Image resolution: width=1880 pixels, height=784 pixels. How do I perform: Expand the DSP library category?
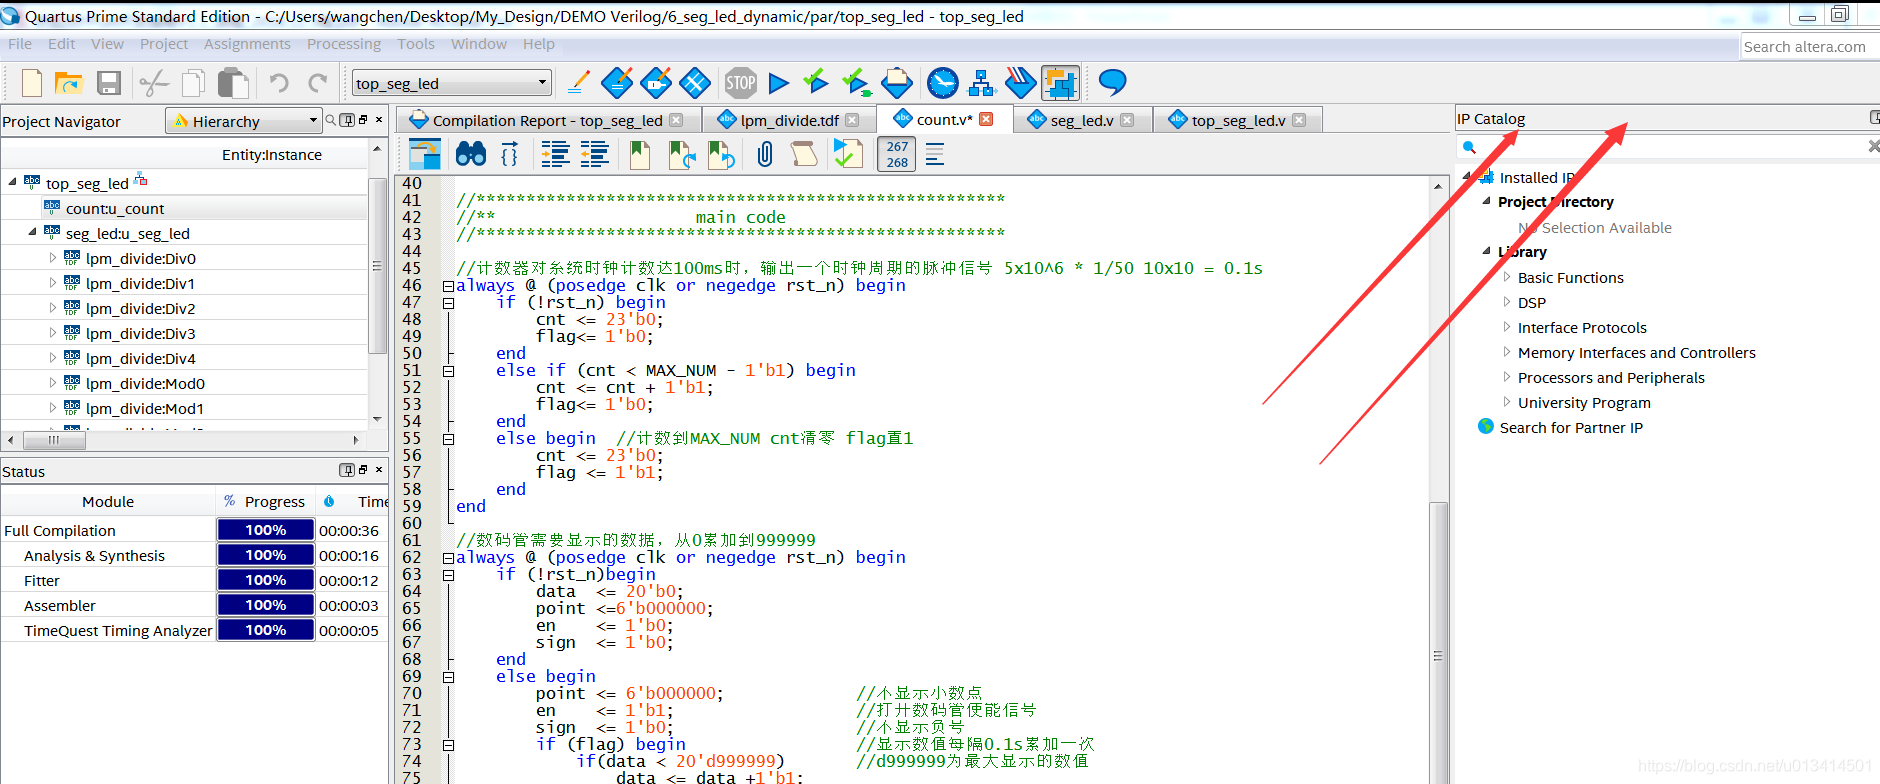click(x=1507, y=302)
